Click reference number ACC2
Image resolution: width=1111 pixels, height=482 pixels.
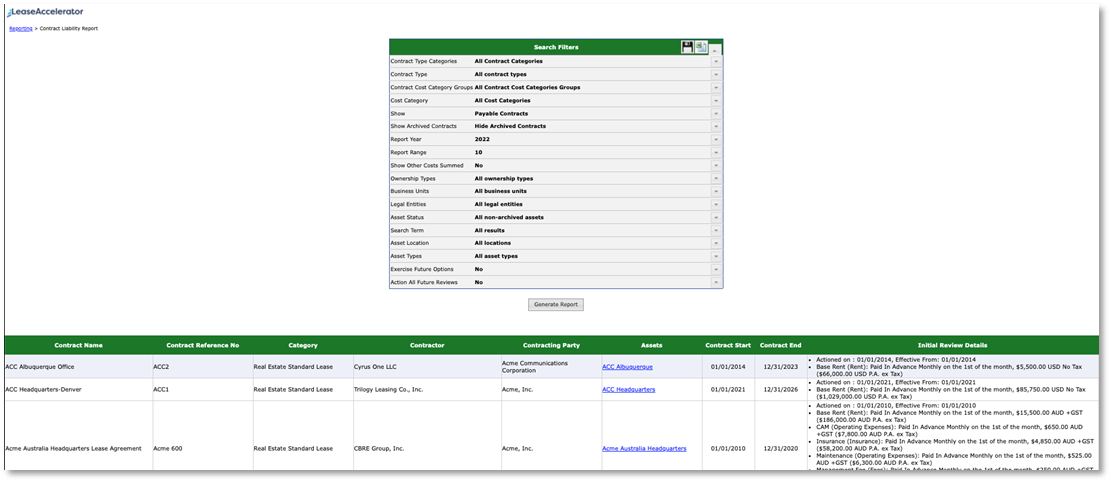point(161,366)
